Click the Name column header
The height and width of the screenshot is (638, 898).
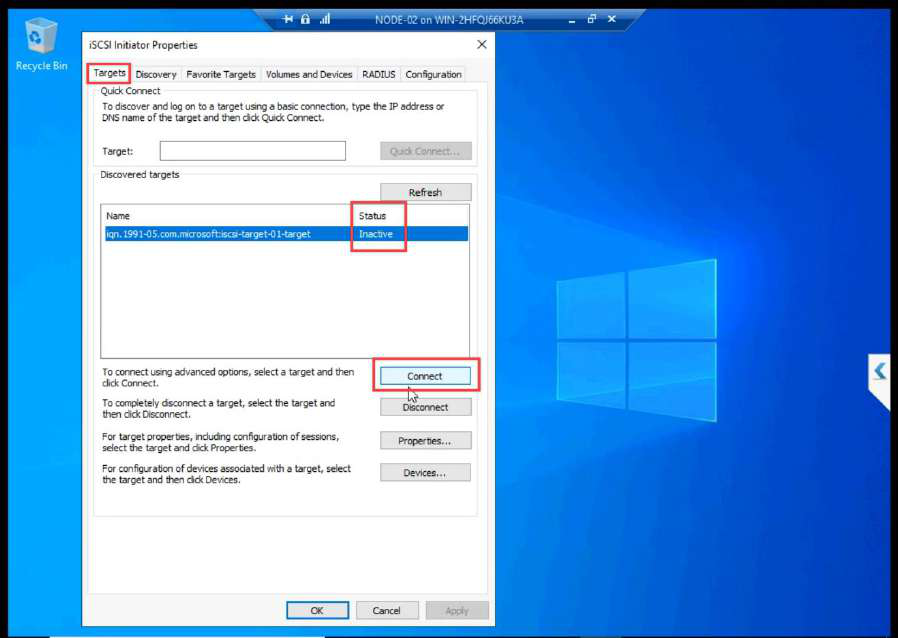pos(118,216)
